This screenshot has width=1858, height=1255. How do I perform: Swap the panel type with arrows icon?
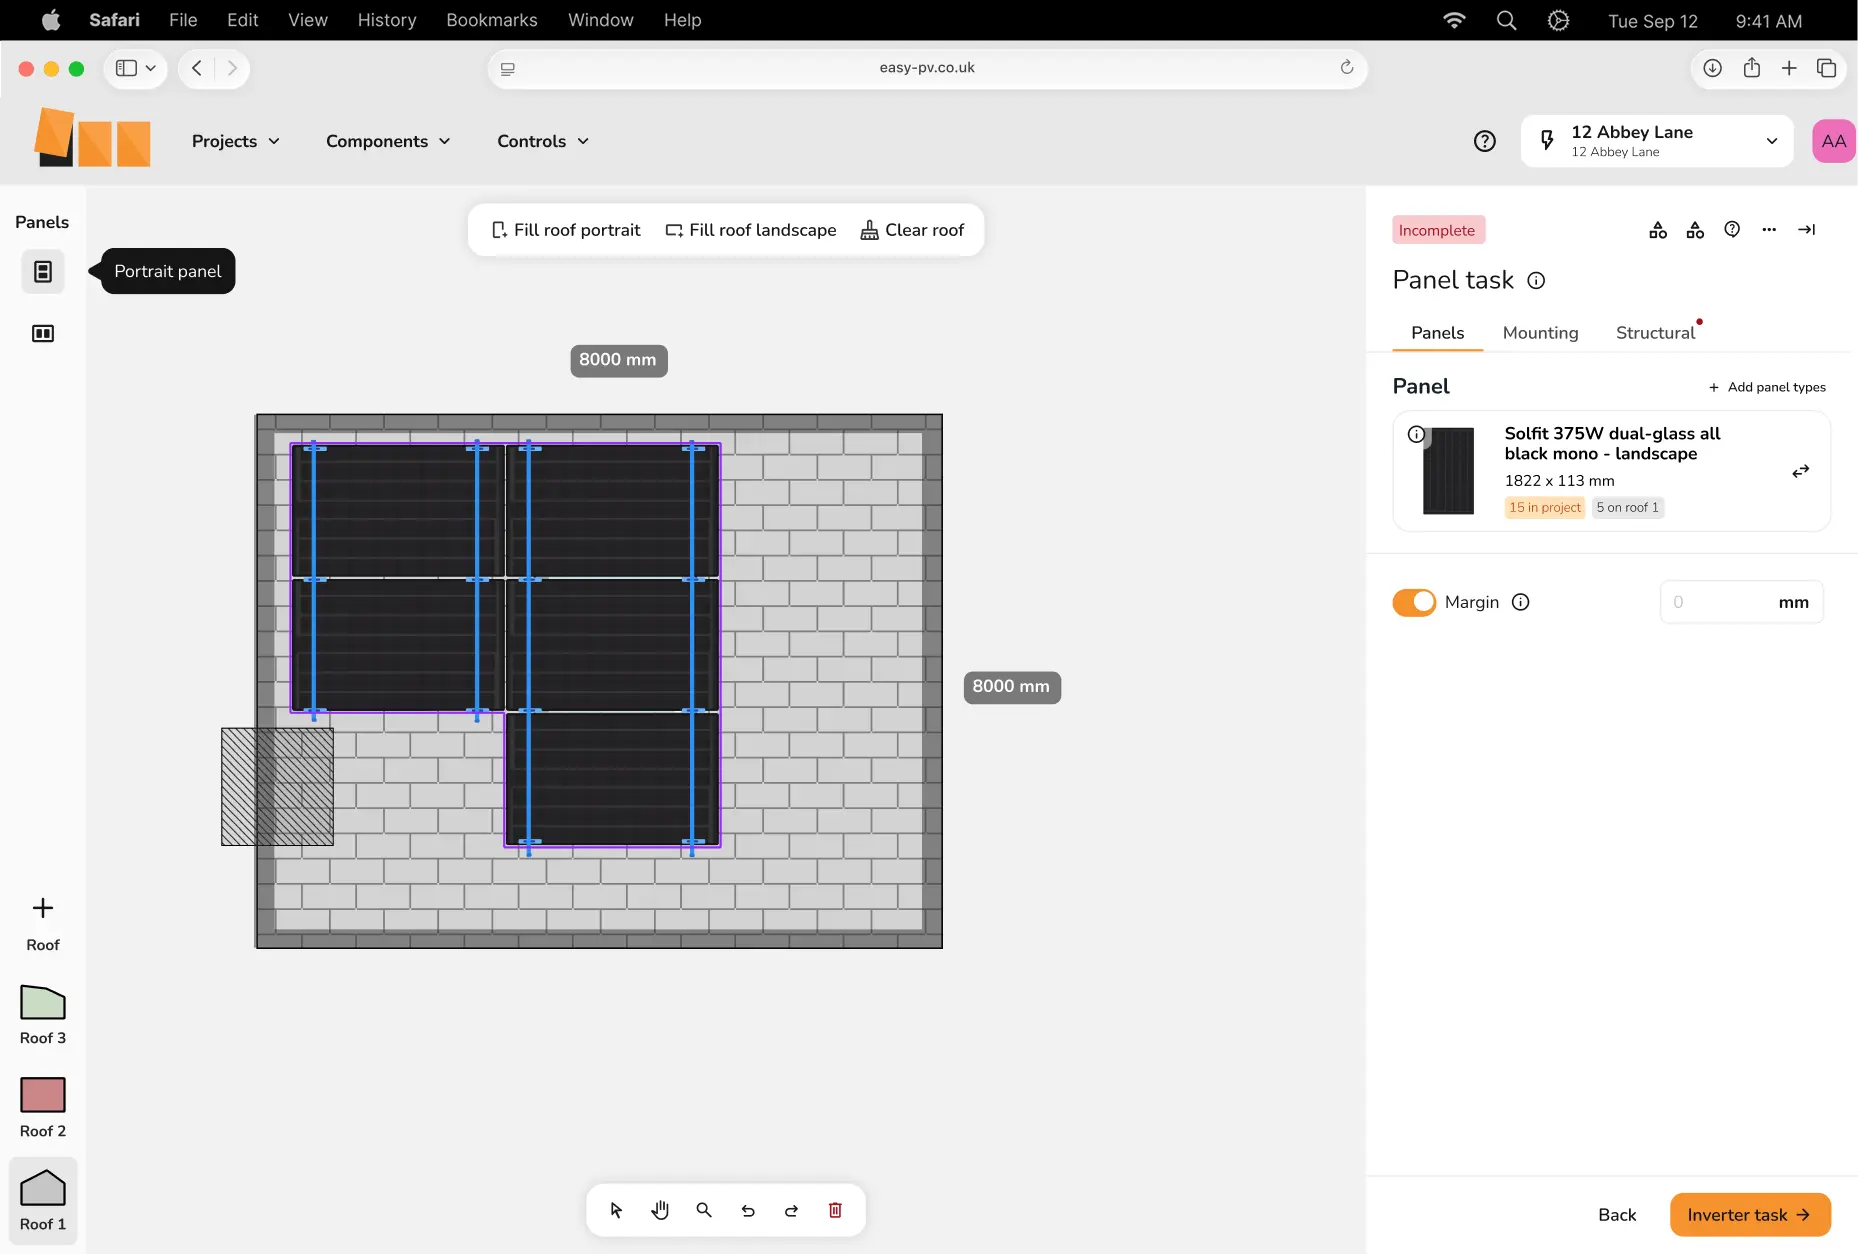pyautogui.click(x=1800, y=471)
